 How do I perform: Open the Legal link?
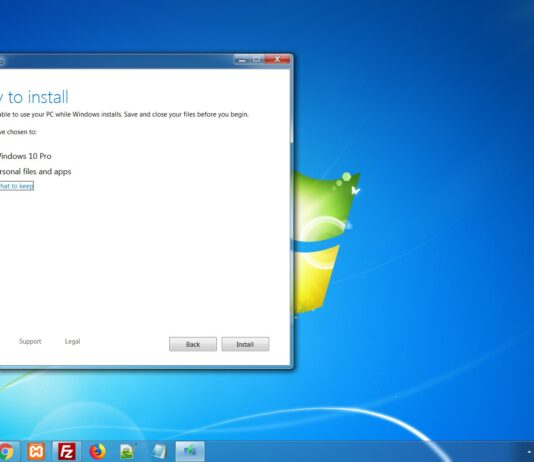[x=72, y=341]
